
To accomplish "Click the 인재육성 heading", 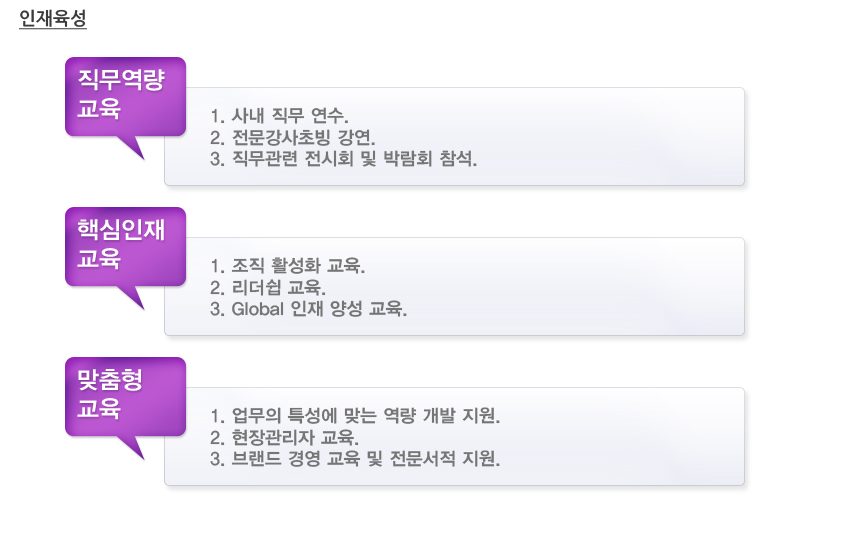I will pyautogui.click(x=53, y=18).
